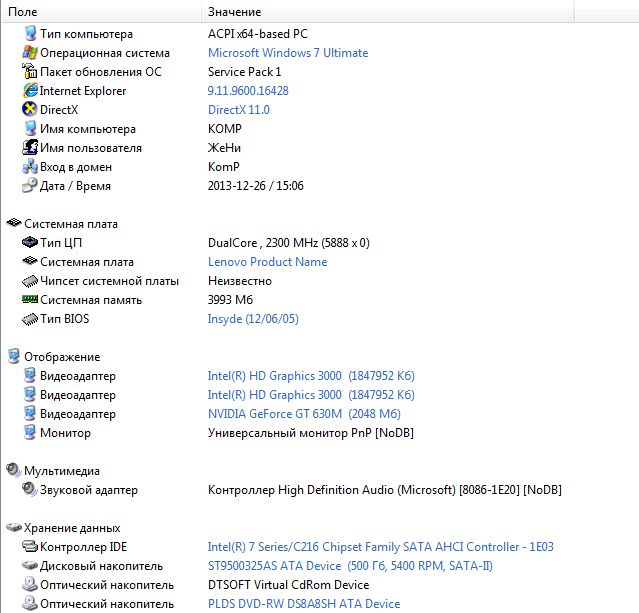The height and width of the screenshot is (613, 639).
Task: Open the Lenovo Product Name link
Action: click(267, 262)
